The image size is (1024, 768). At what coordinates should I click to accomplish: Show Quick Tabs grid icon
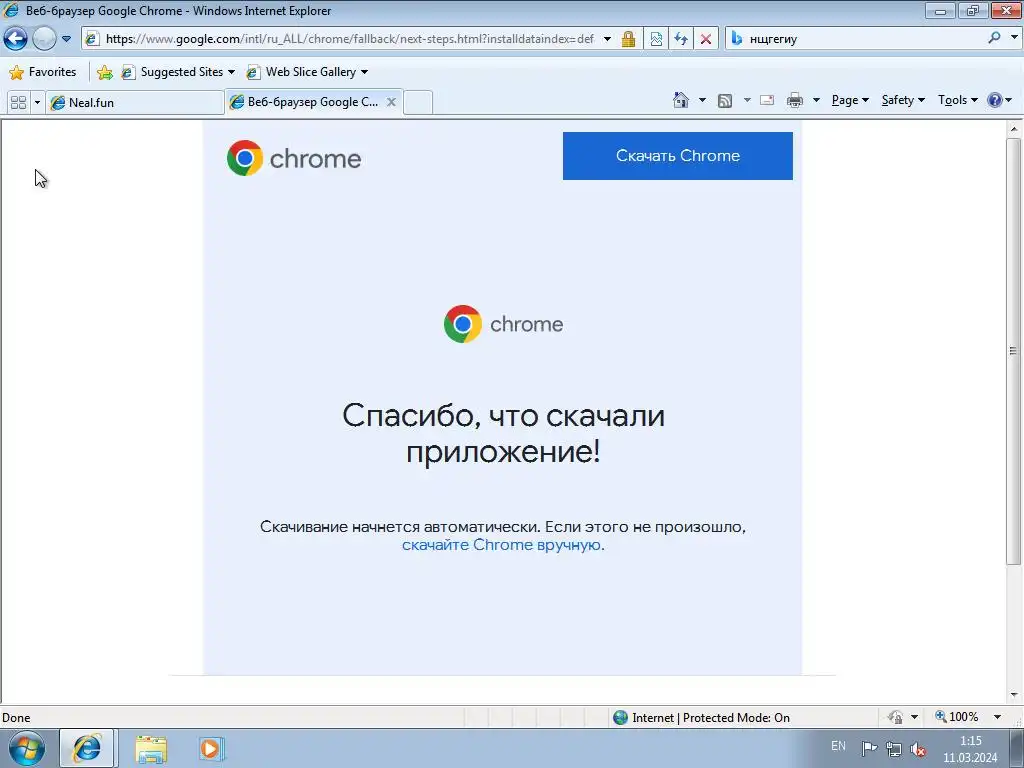click(18, 103)
